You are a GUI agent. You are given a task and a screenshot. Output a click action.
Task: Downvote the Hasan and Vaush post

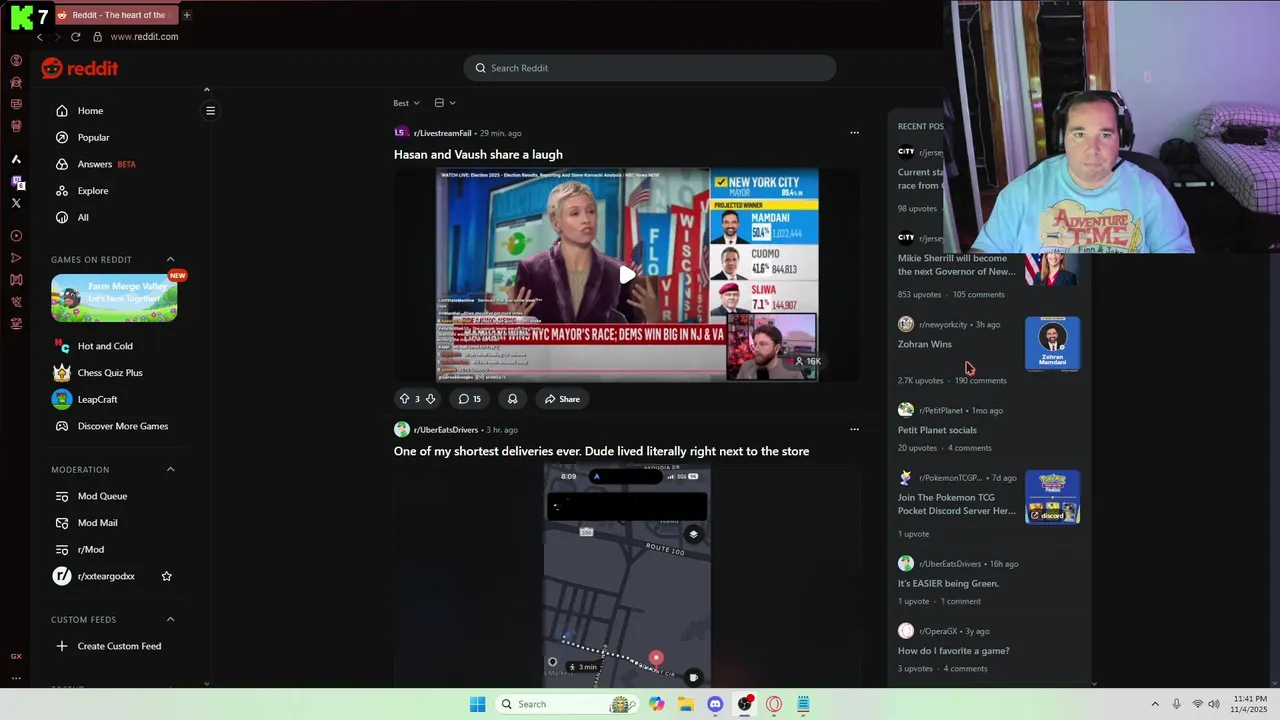point(430,399)
